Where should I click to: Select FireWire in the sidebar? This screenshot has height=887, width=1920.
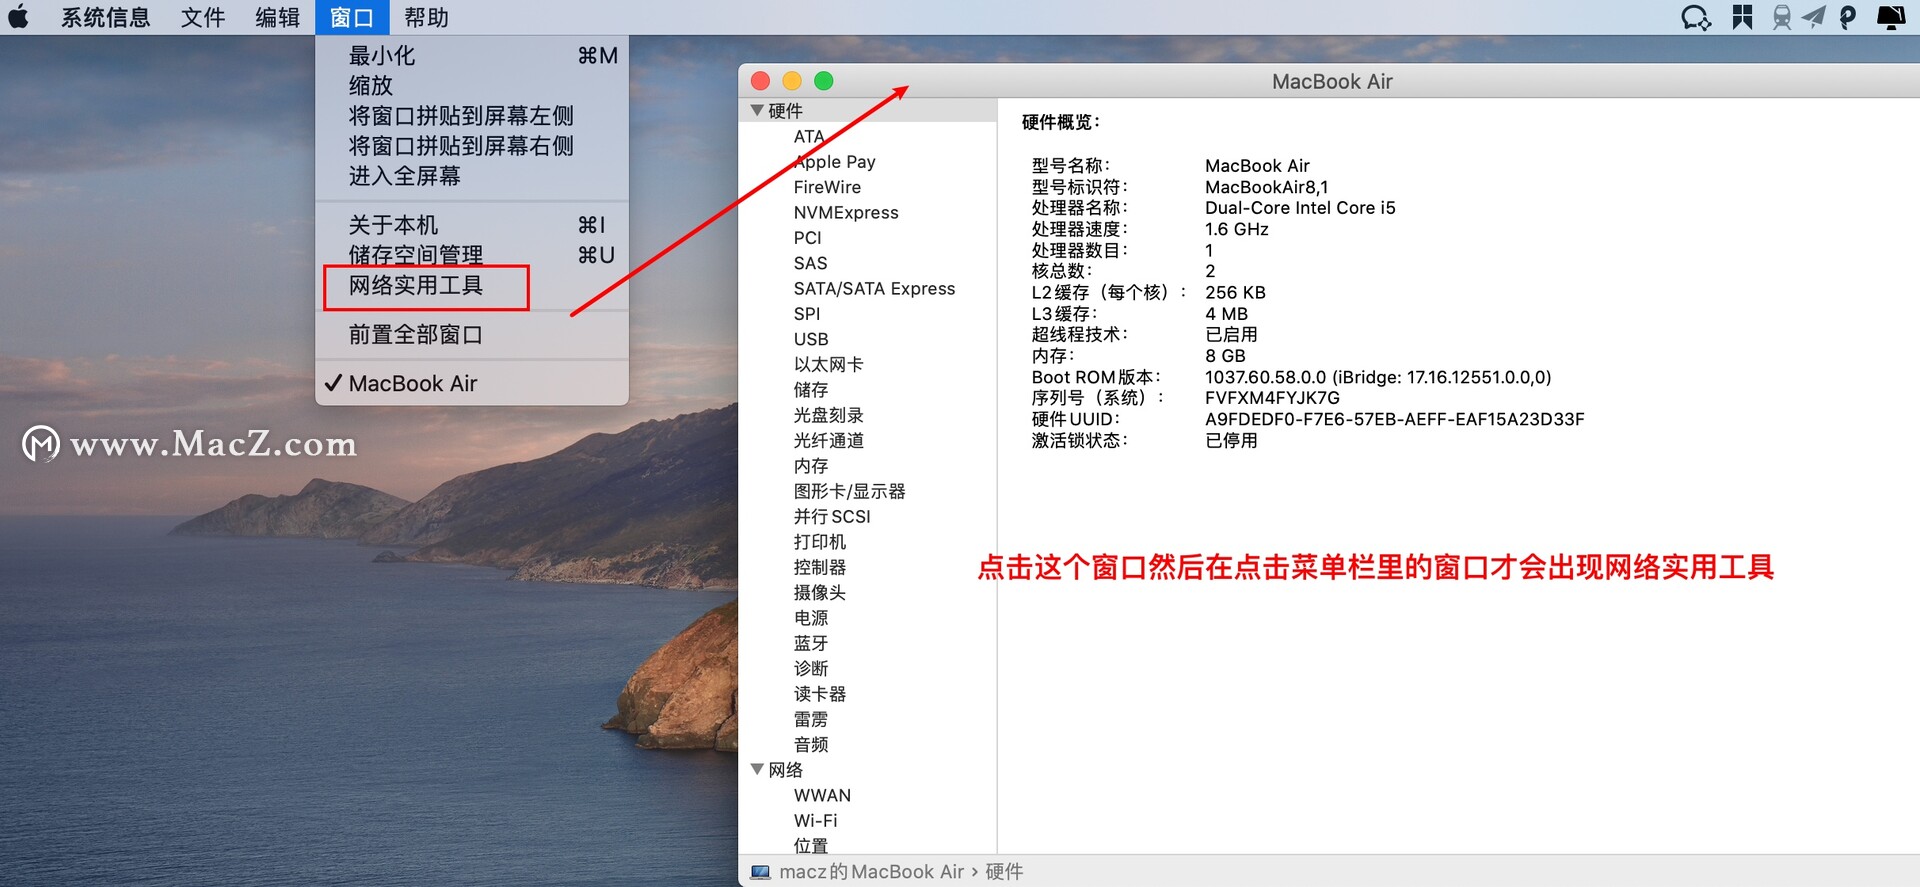tap(827, 187)
